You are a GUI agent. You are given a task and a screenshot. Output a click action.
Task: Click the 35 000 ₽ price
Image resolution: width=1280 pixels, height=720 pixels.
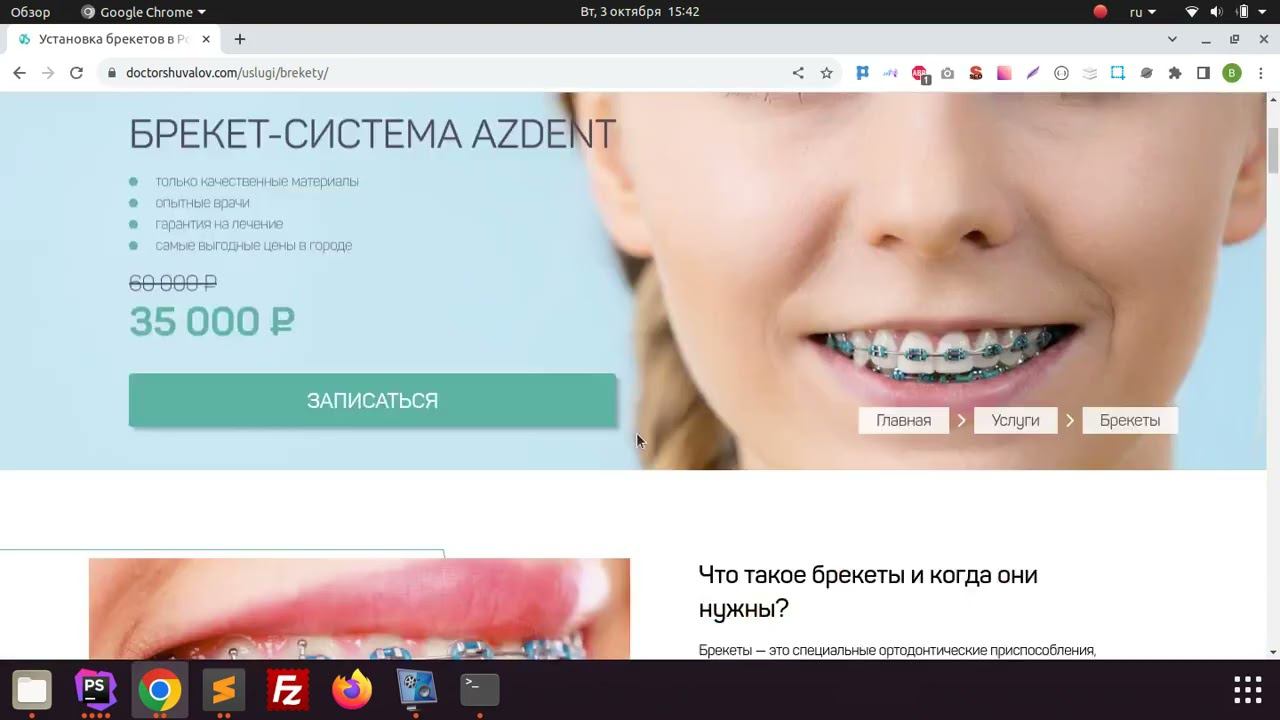click(x=212, y=321)
